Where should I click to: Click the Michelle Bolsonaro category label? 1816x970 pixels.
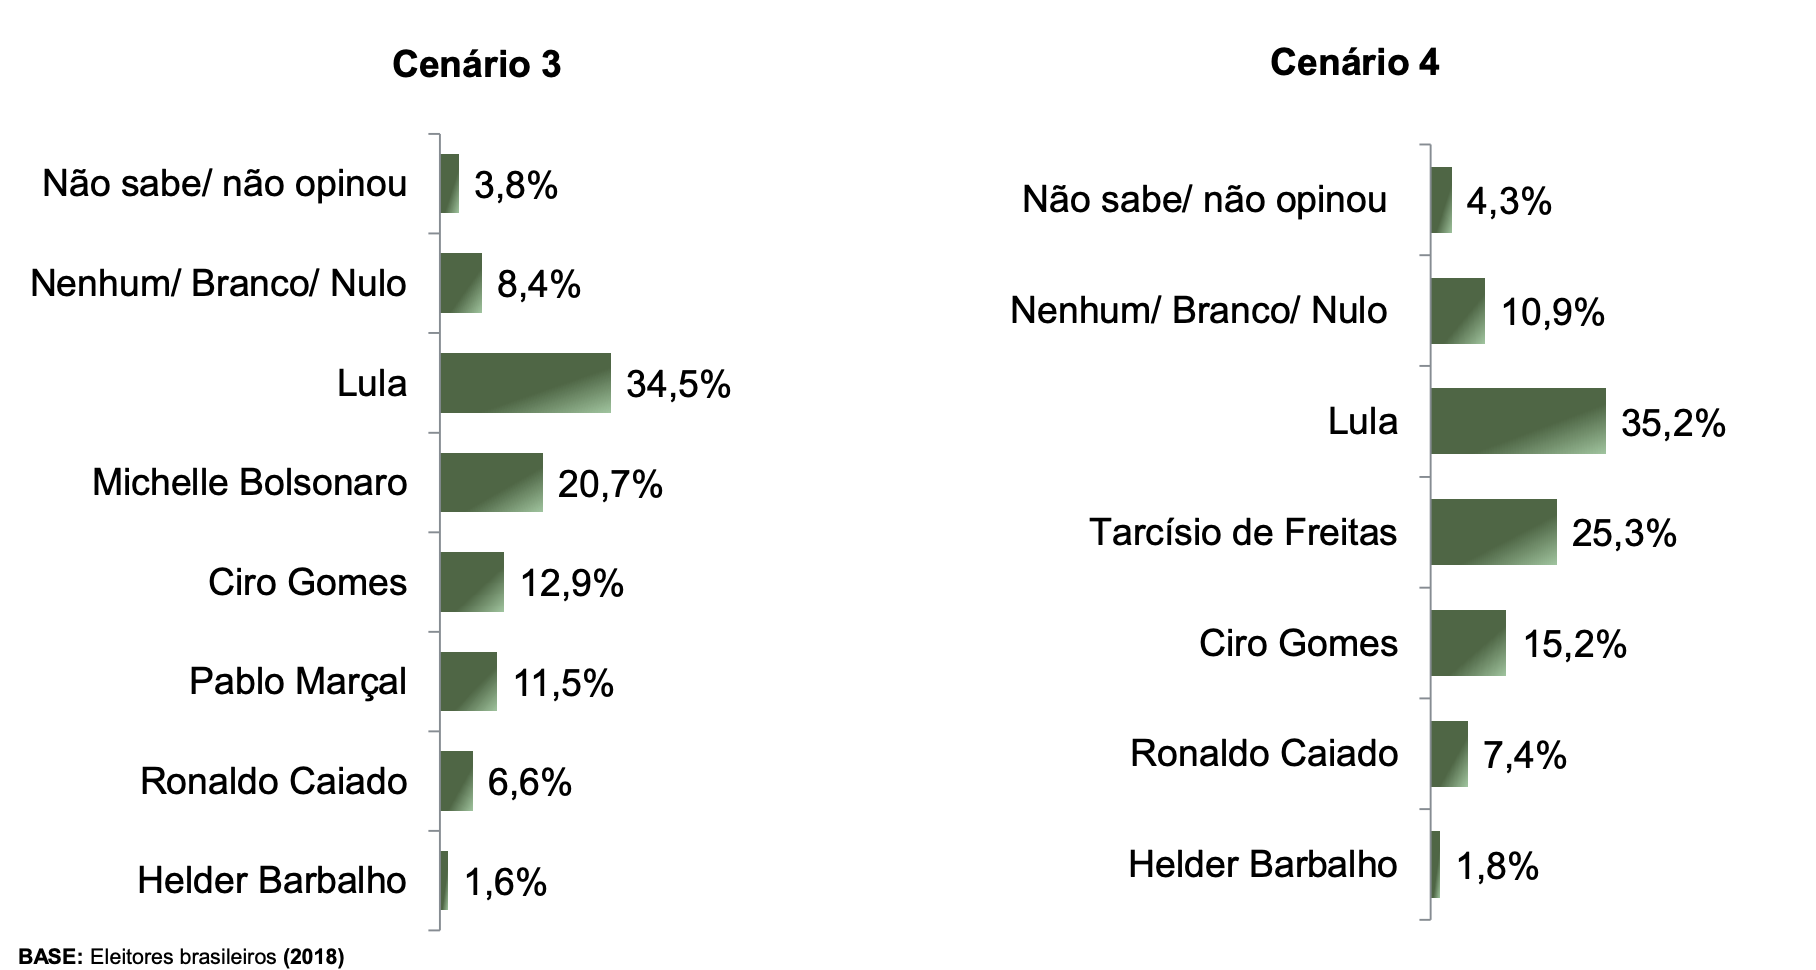[x=250, y=482]
